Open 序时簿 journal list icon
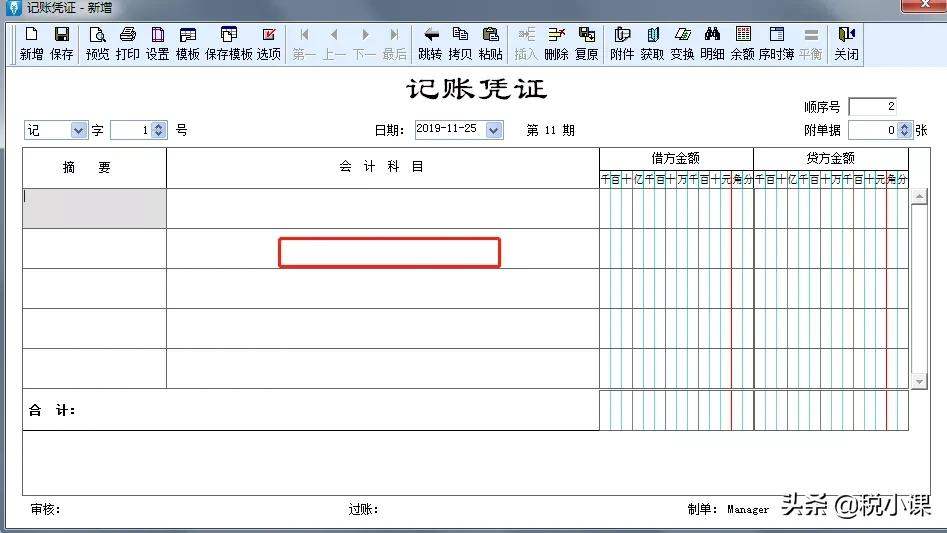Screen dimensions: 947x533 click(777, 43)
